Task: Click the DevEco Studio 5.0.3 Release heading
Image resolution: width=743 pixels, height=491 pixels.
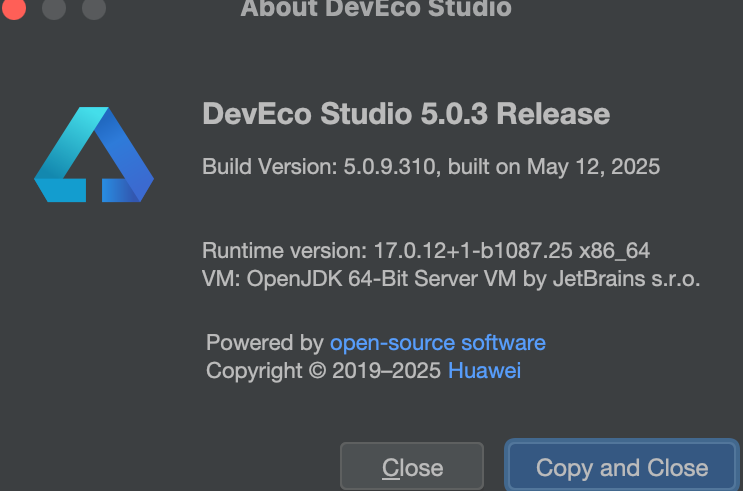Action: [x=405, y=114]
